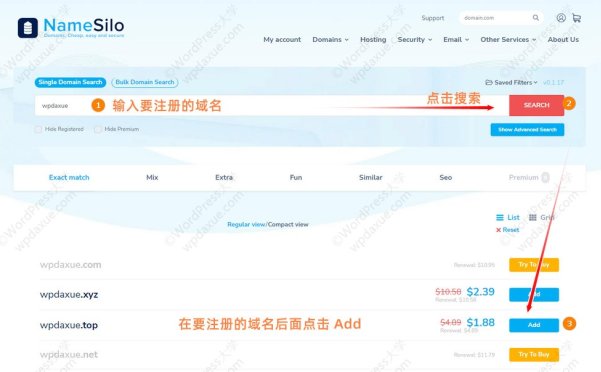Click the domain.com header search field
Image resolution: width=601 pixels, height=372 pixels.
501,18
